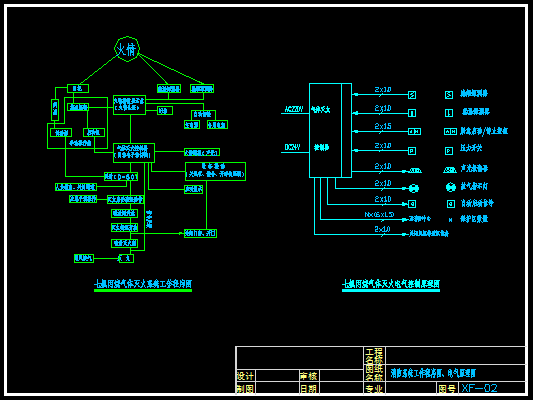
Task: Click the cyan-underlined electrical diagram title
Action: (x=391, y=284)
